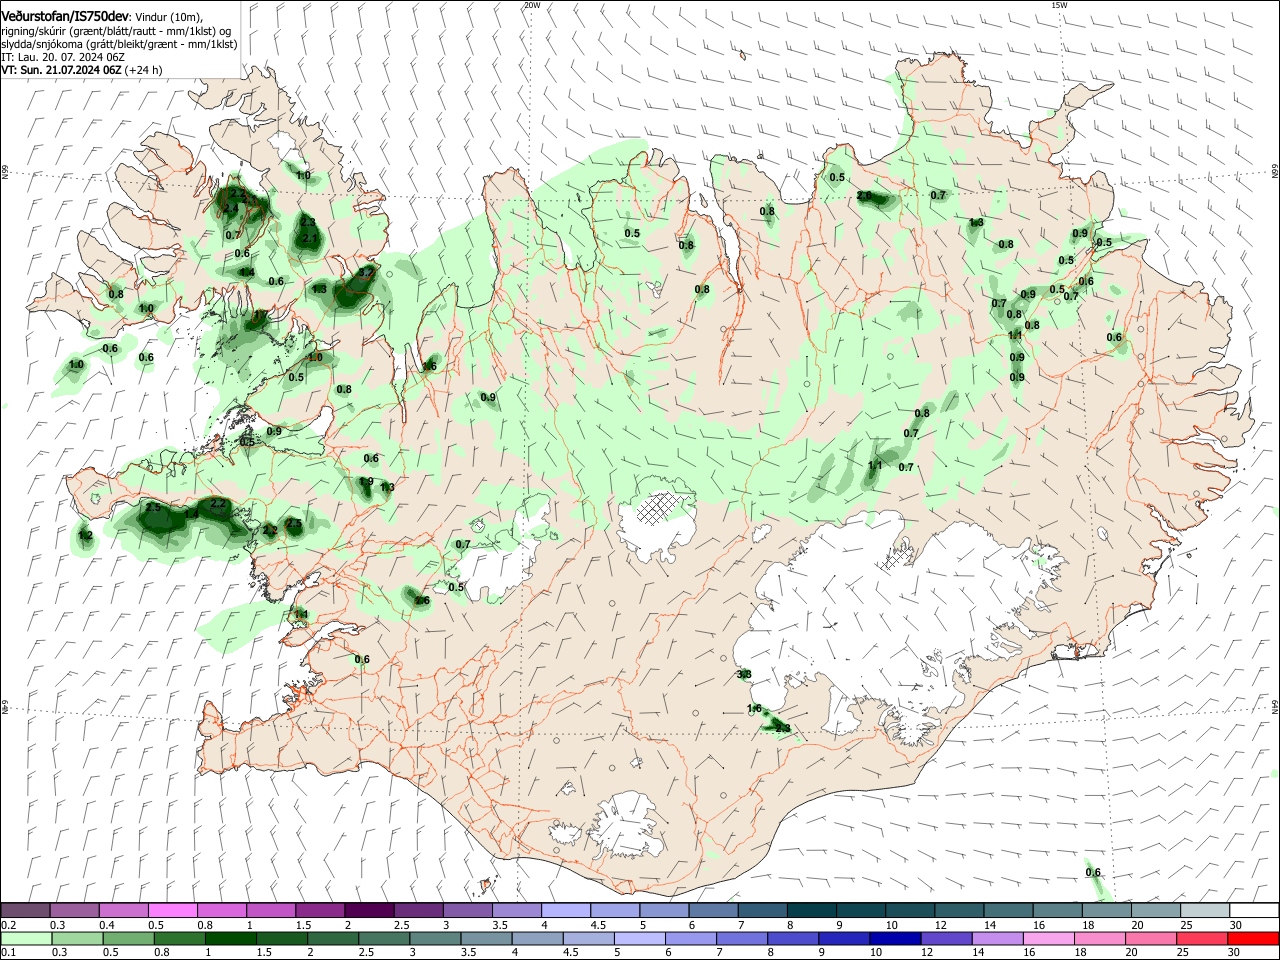Click the 20W longitude label
The image size is (1280, 960).
pyautogui.click(x=532, y=5)
